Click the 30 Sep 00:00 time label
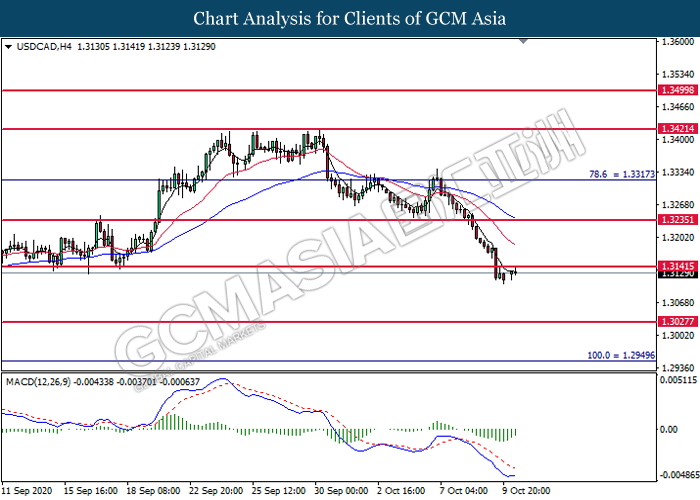Image resolution: width=700 pixels, height=500 pixels. pos(342,491)
